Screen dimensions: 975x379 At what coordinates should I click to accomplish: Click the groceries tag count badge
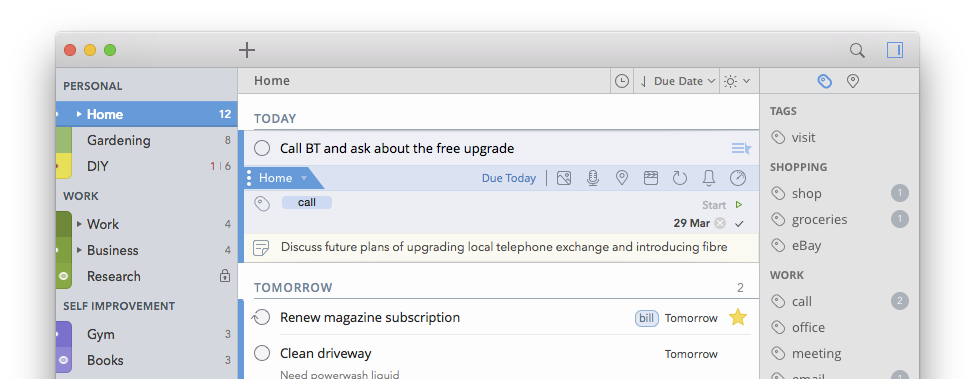click(899, 219)
